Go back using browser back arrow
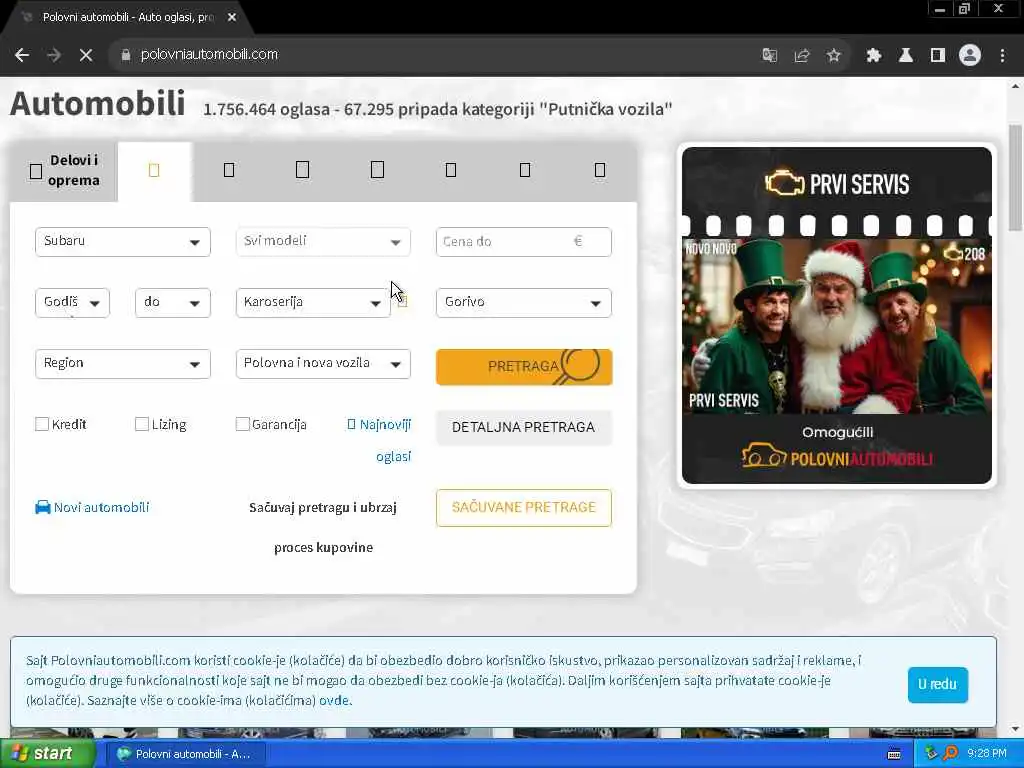 point(22,55)
